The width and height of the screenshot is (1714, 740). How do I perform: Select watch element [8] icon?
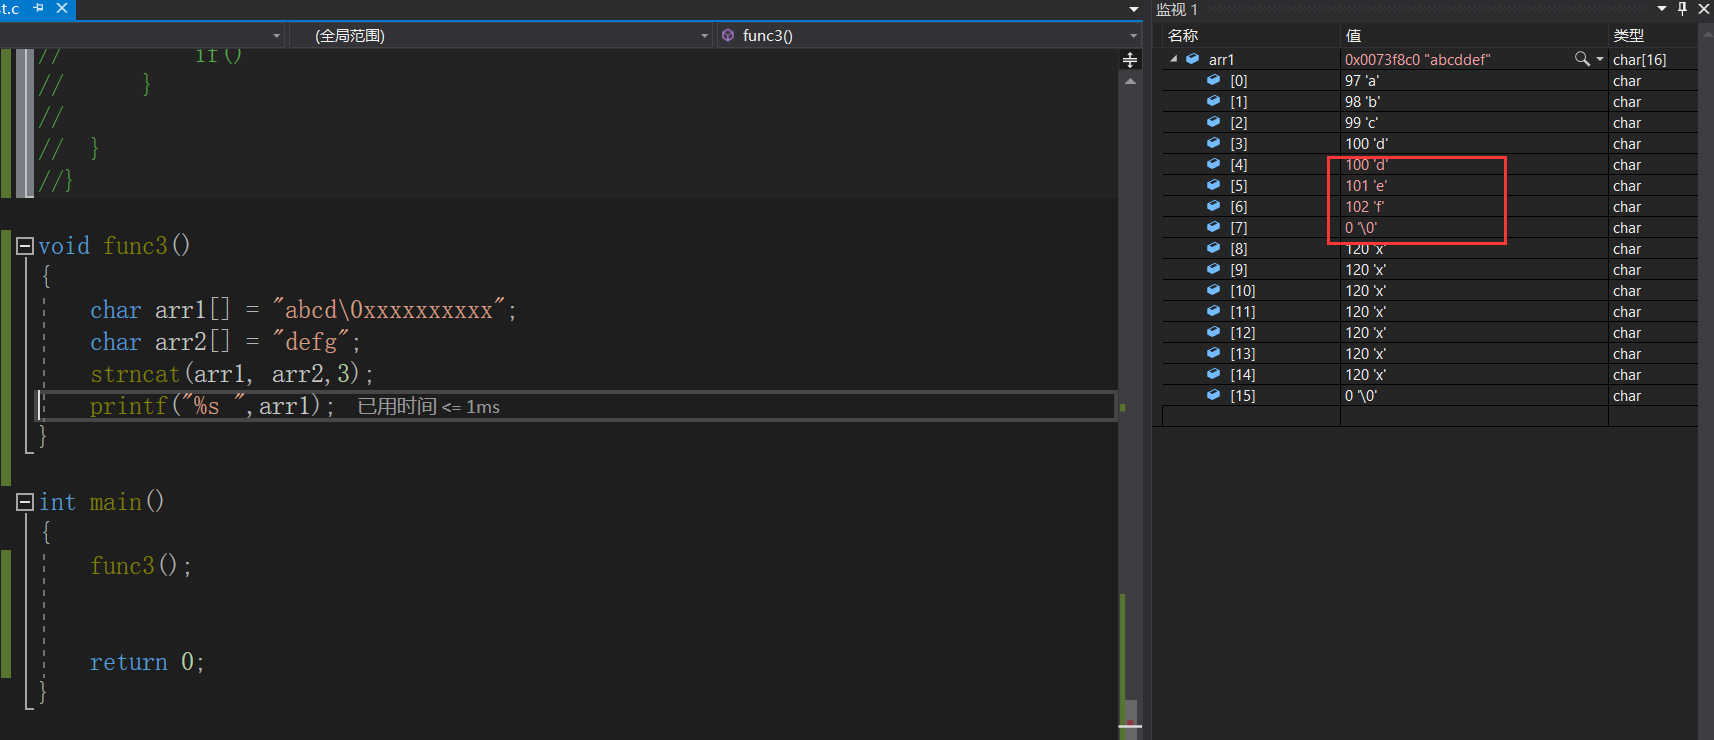1213,248
